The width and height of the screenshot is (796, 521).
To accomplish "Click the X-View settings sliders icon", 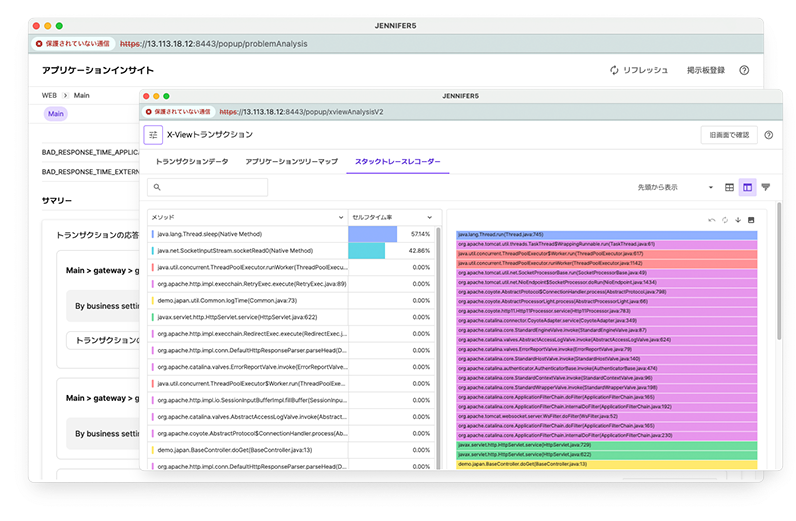I will pos(153,134).
